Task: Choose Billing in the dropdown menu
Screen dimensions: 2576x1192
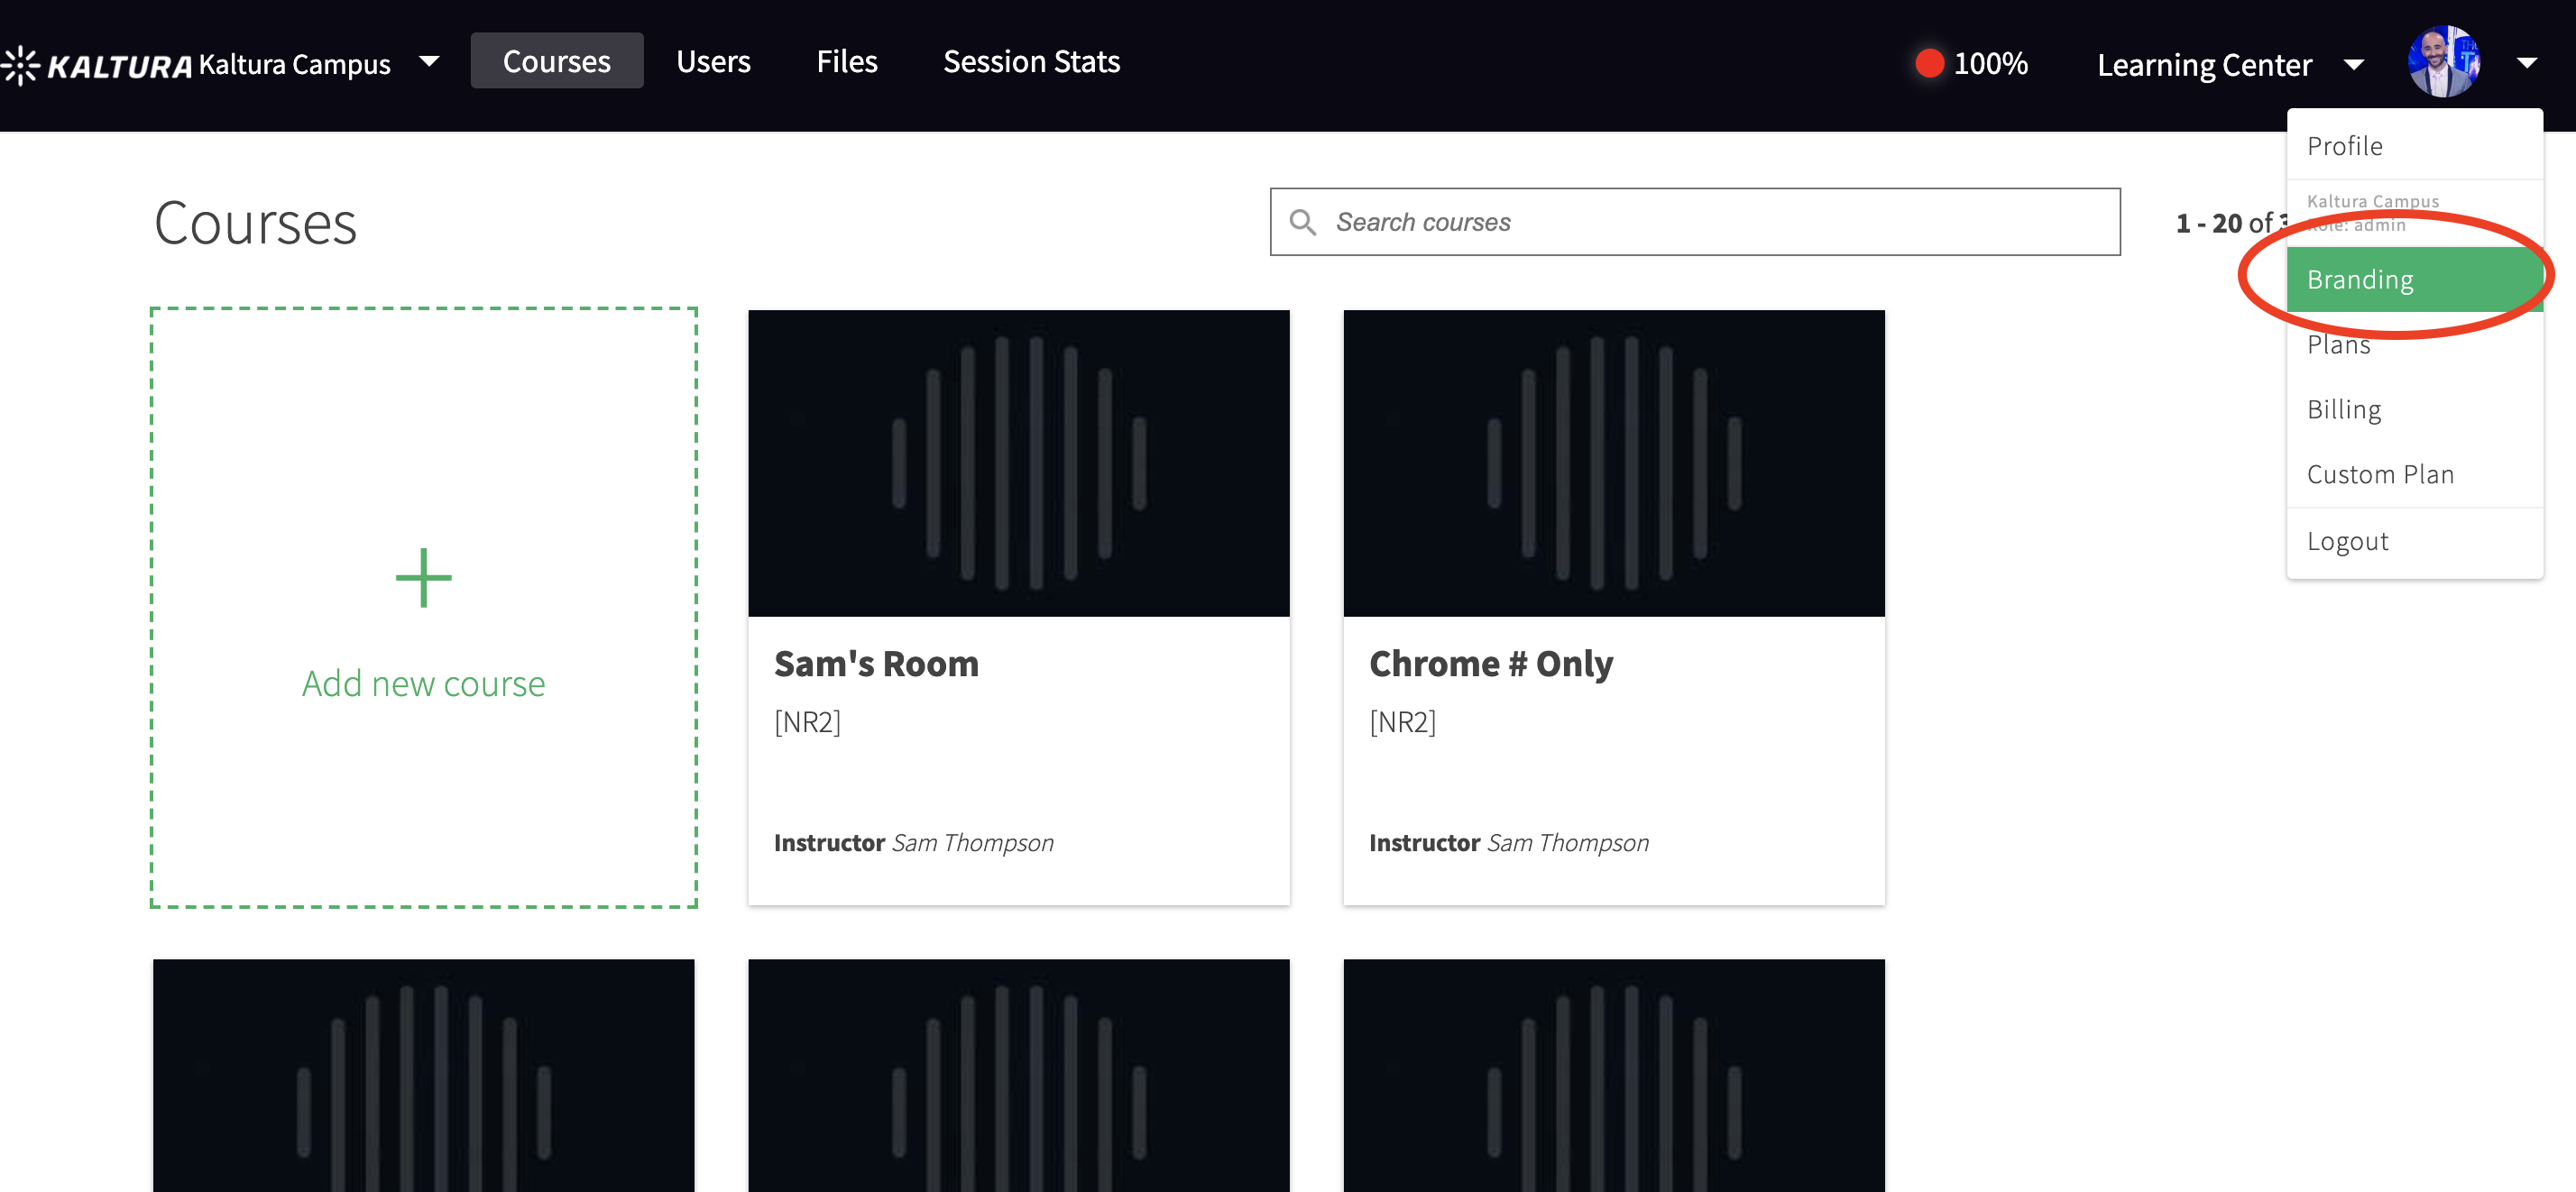Action: 2343,409
